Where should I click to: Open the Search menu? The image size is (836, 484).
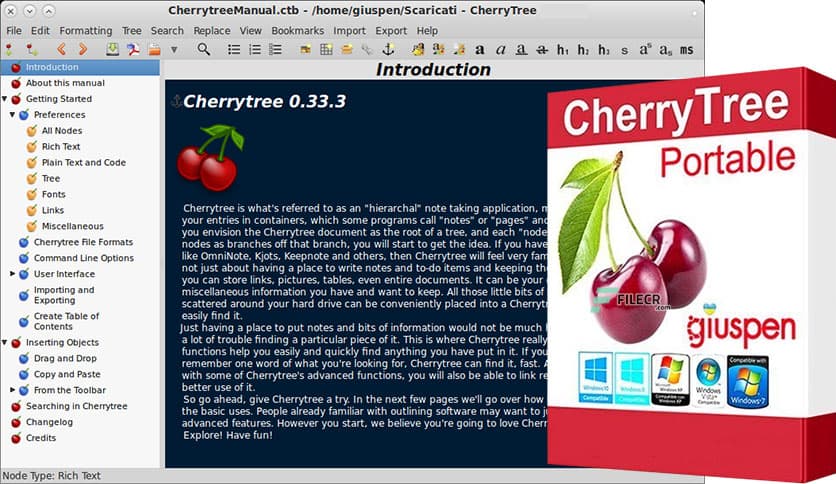[167, 31]
